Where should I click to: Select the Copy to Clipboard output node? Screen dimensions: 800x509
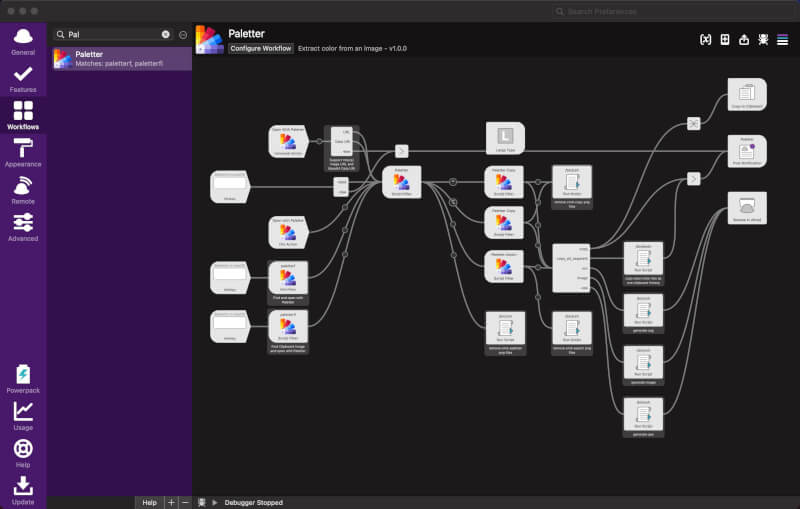pos(747,94)
